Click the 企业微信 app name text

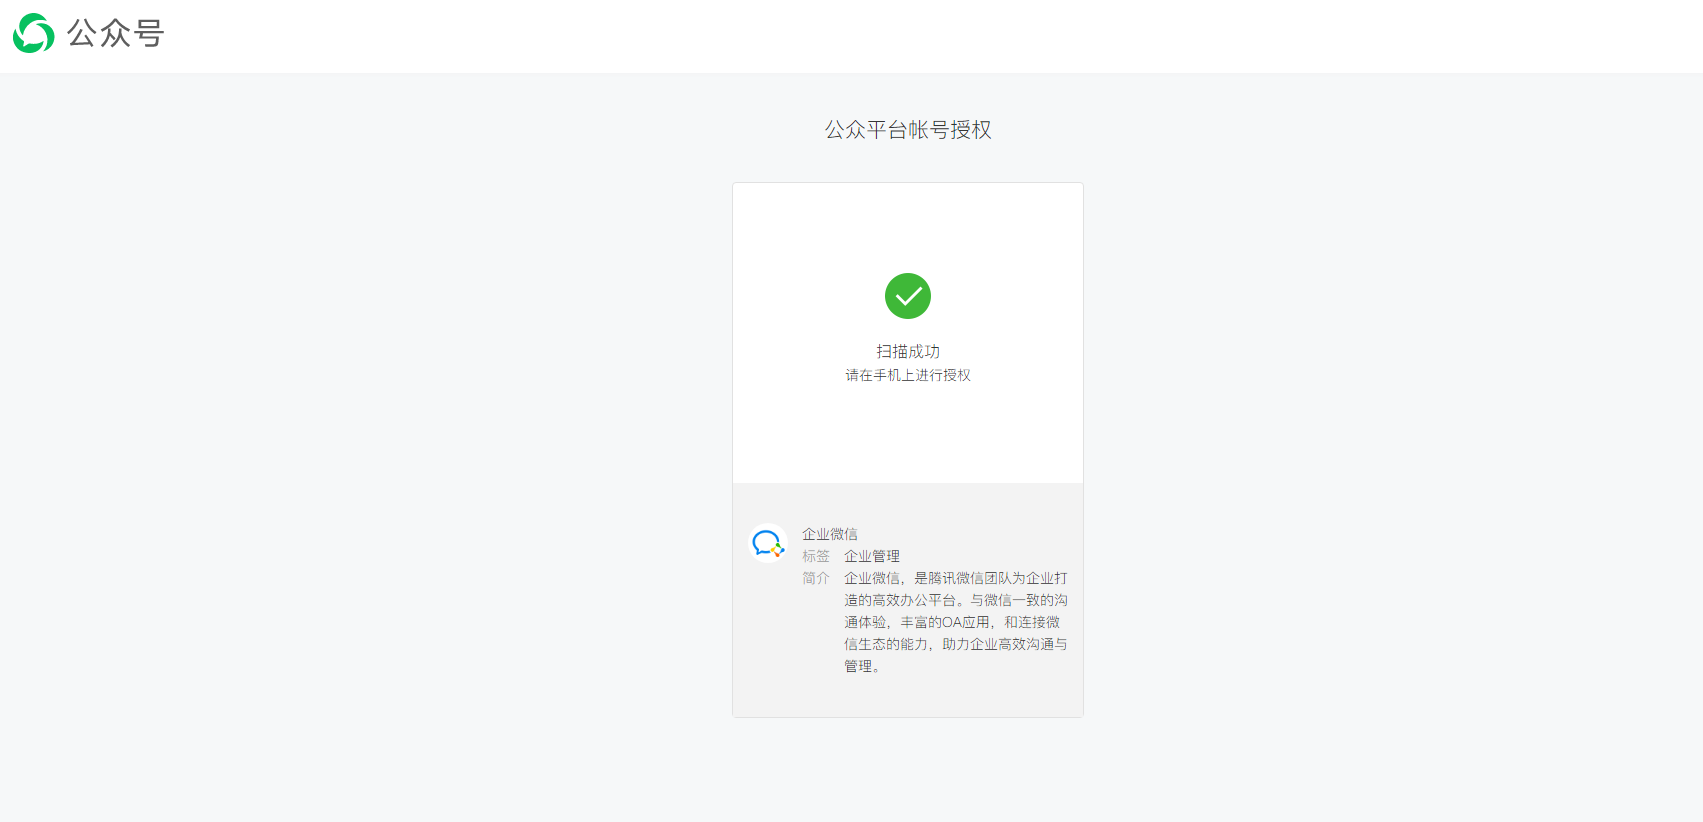point(830,534)
